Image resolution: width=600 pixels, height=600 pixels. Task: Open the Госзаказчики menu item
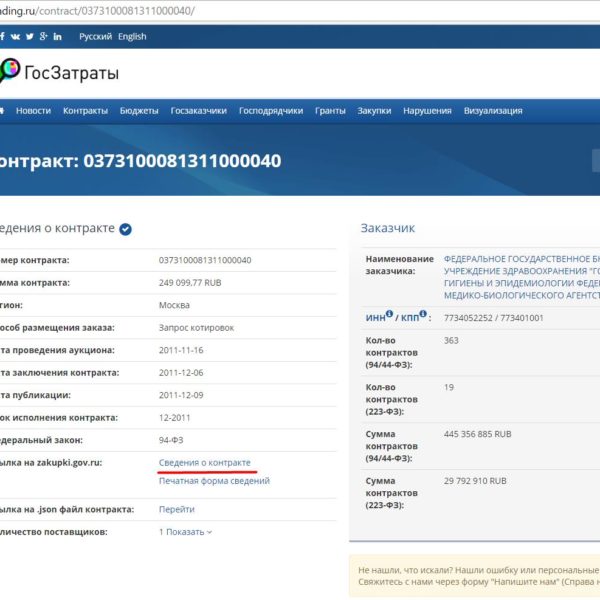199,111
